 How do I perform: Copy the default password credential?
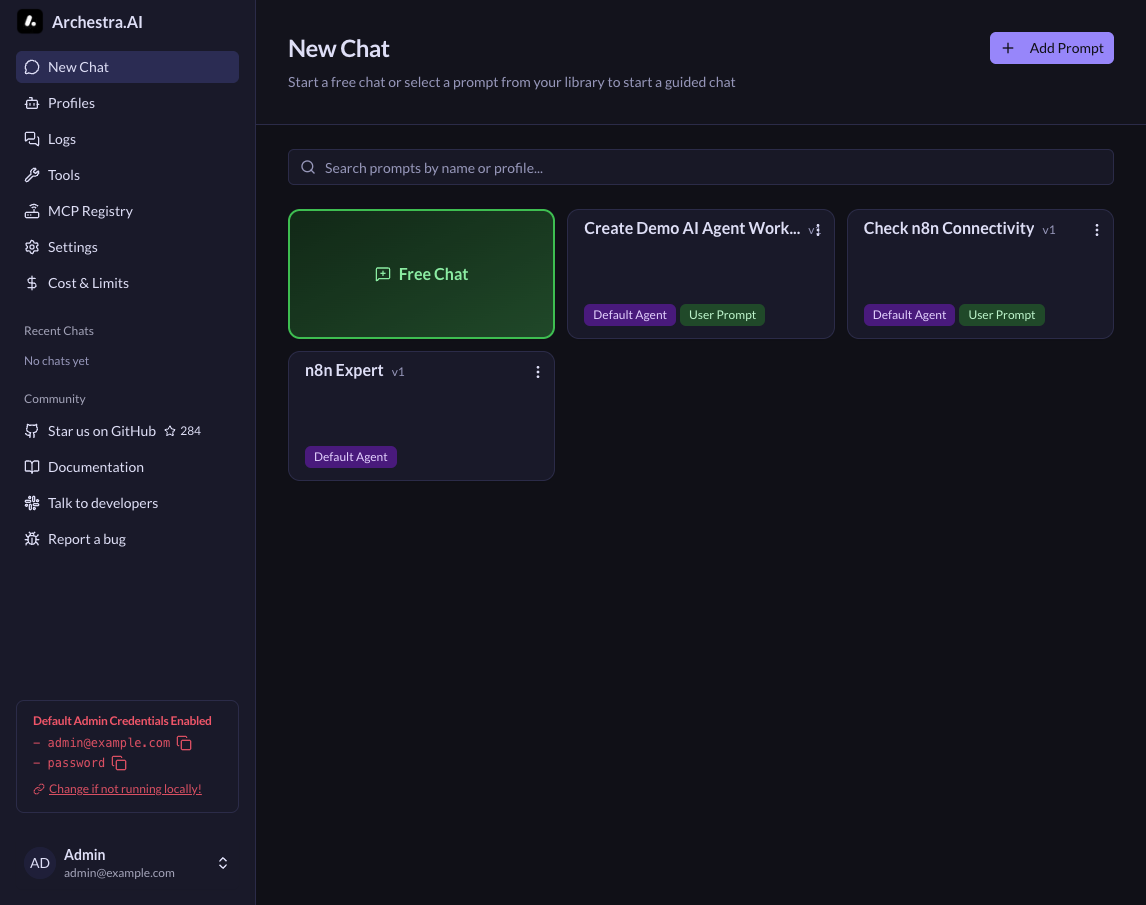tap(119, 763)
